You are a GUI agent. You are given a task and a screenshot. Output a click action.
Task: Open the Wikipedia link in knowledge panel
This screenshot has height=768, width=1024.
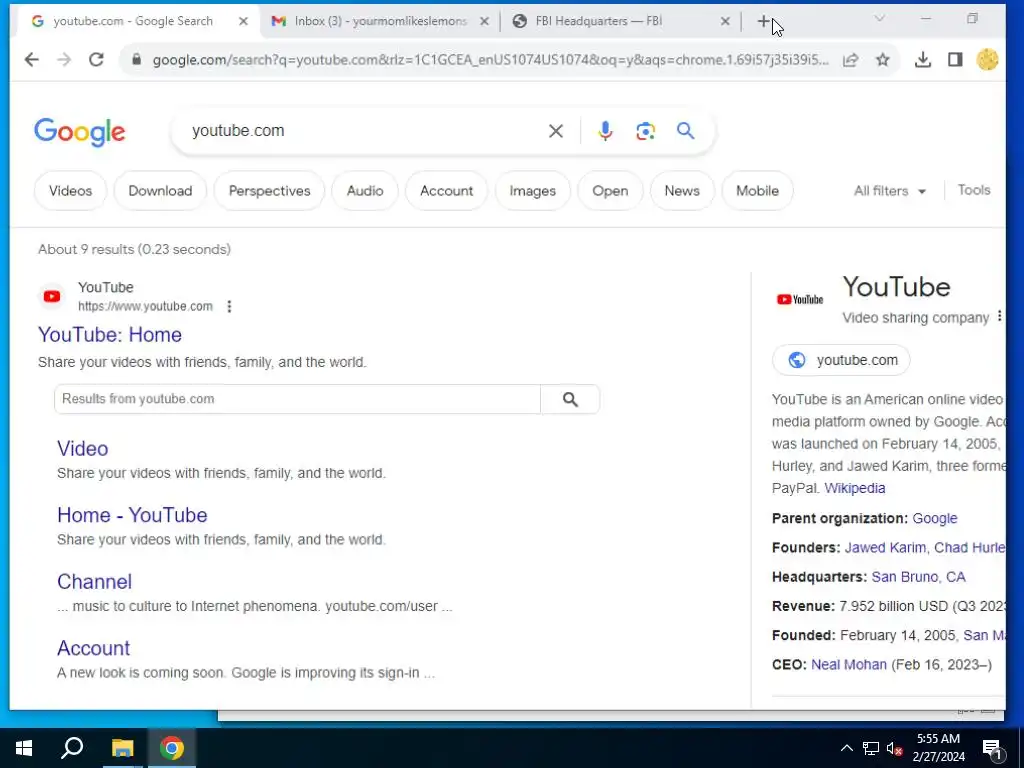[x=854, y=488]
